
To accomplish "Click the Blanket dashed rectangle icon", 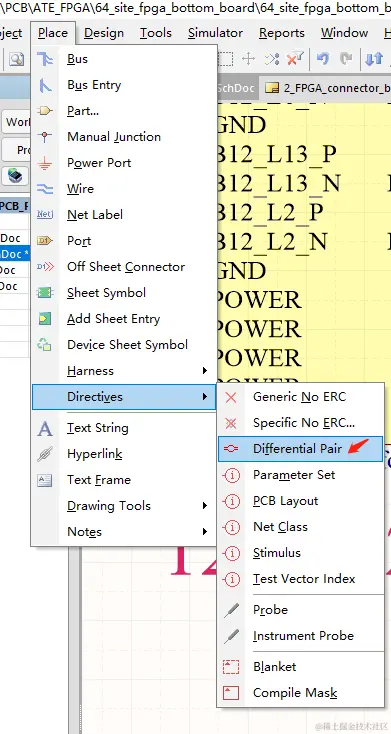I will pyautogui.click(x=231, y=667).
